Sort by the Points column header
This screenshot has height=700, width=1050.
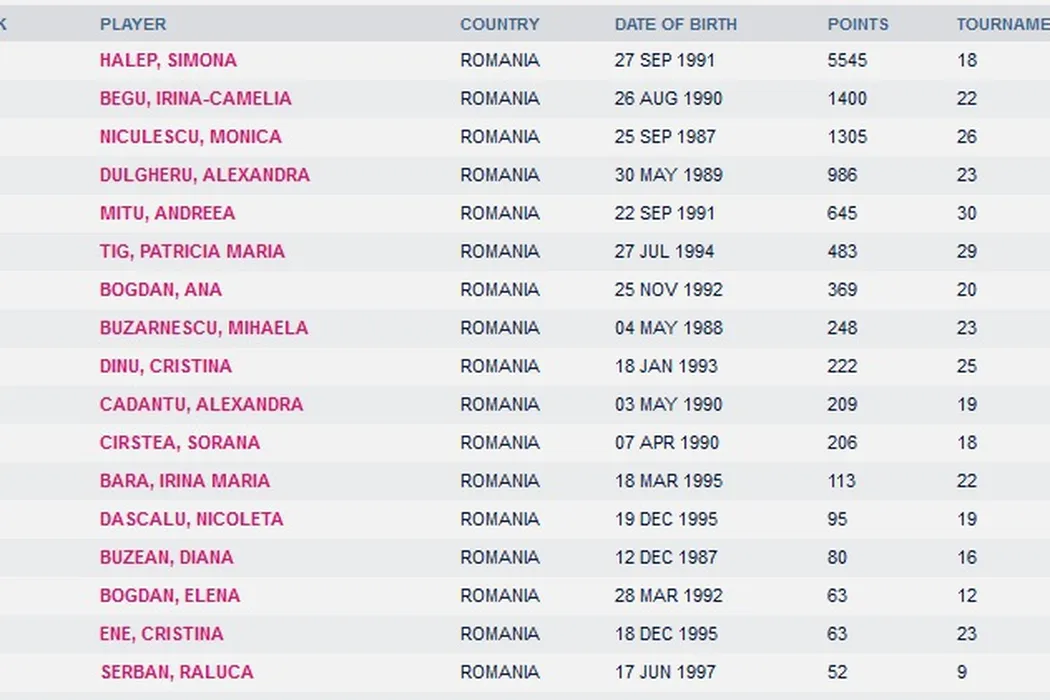point(858,24)
